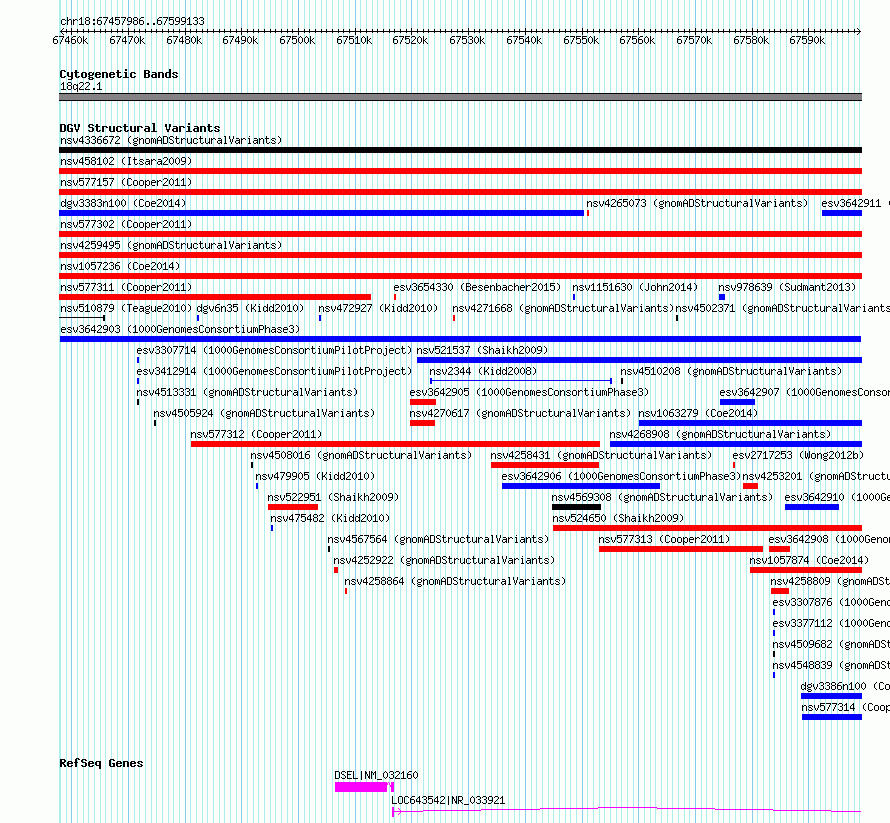Select the nsv458102 (Itsara2009) label
This screenshot has height=823, width=890.
(x=126, y=161)
